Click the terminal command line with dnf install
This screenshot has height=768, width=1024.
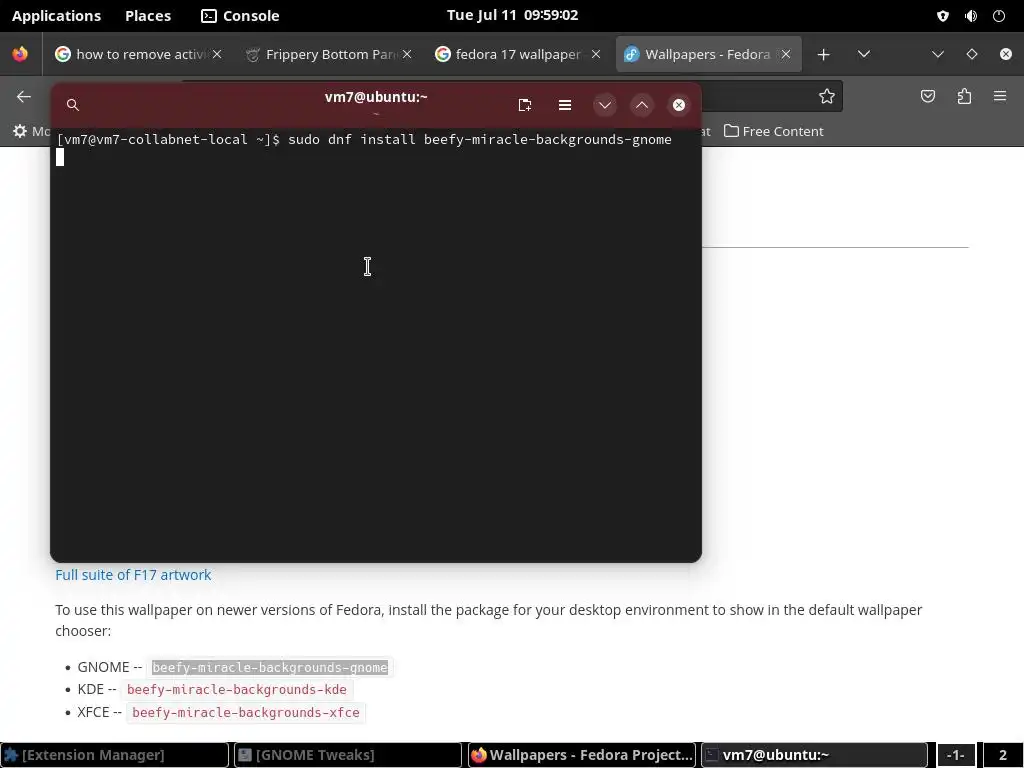point(364,139)
